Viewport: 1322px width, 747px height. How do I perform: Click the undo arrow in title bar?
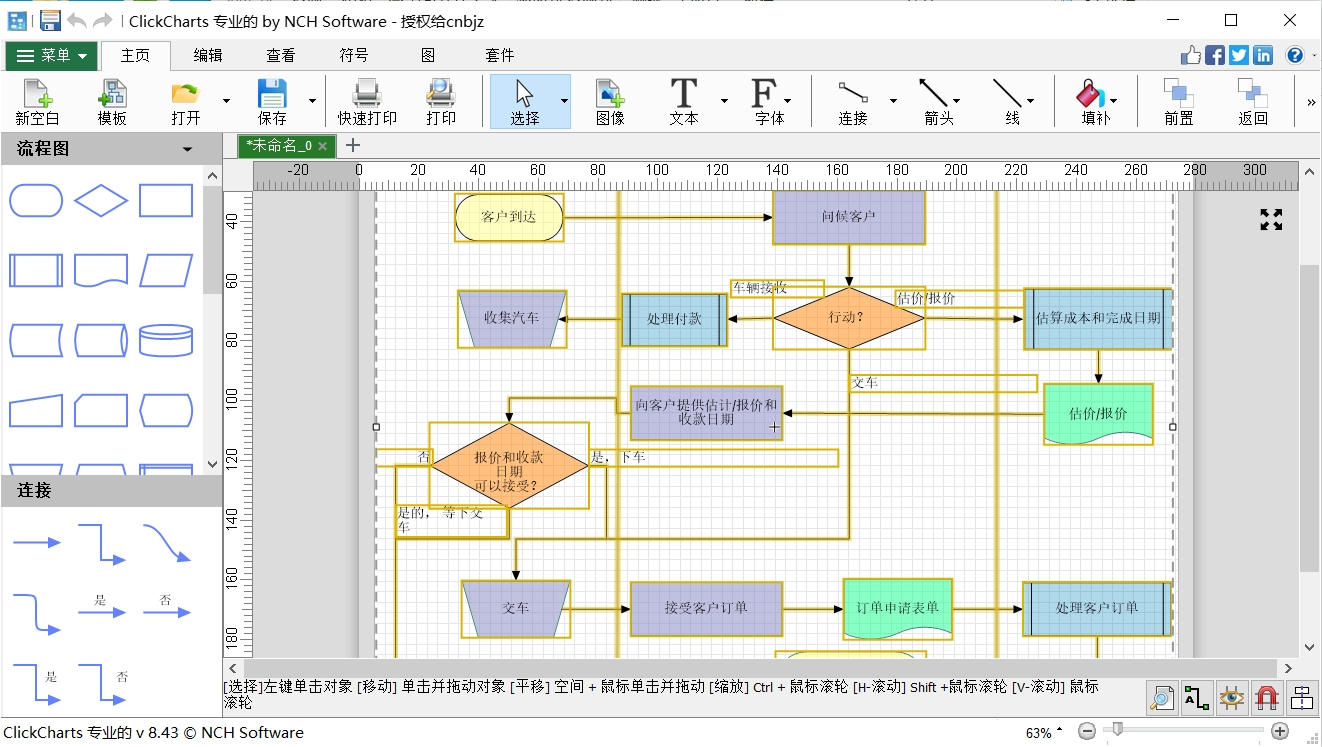[x=77, y=20]
